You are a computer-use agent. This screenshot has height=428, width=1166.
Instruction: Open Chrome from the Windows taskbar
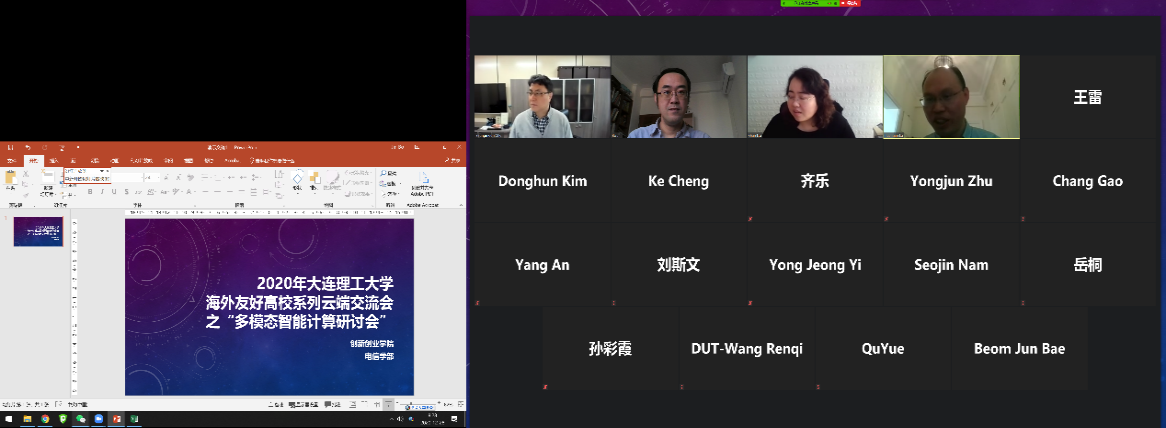(x=45, y=419)
